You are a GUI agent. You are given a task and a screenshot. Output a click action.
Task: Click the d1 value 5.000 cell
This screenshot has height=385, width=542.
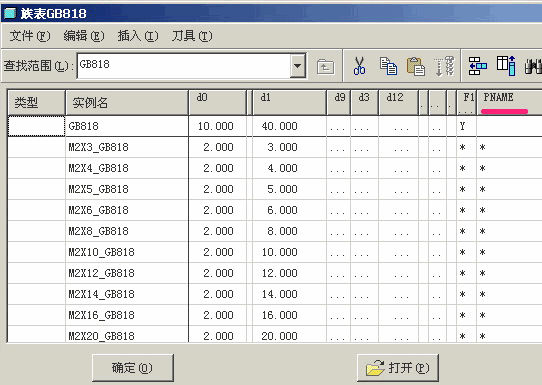pos(289,189)
